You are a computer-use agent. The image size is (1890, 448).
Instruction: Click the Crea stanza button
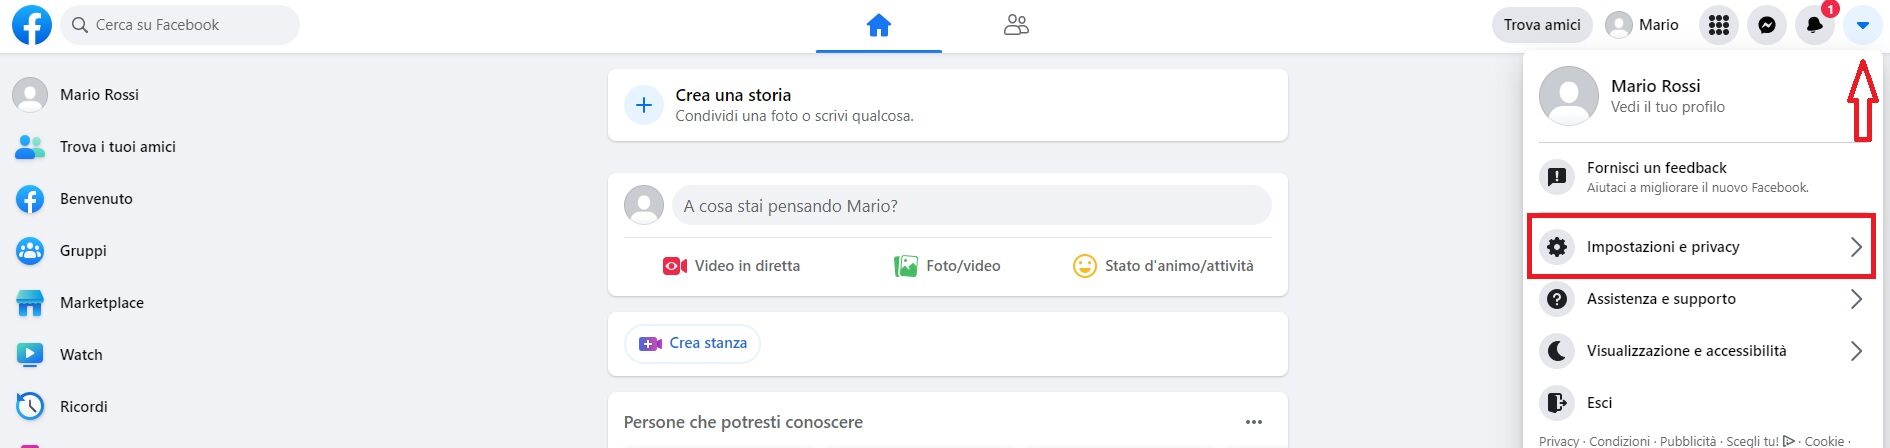click(x=692, y=343)
